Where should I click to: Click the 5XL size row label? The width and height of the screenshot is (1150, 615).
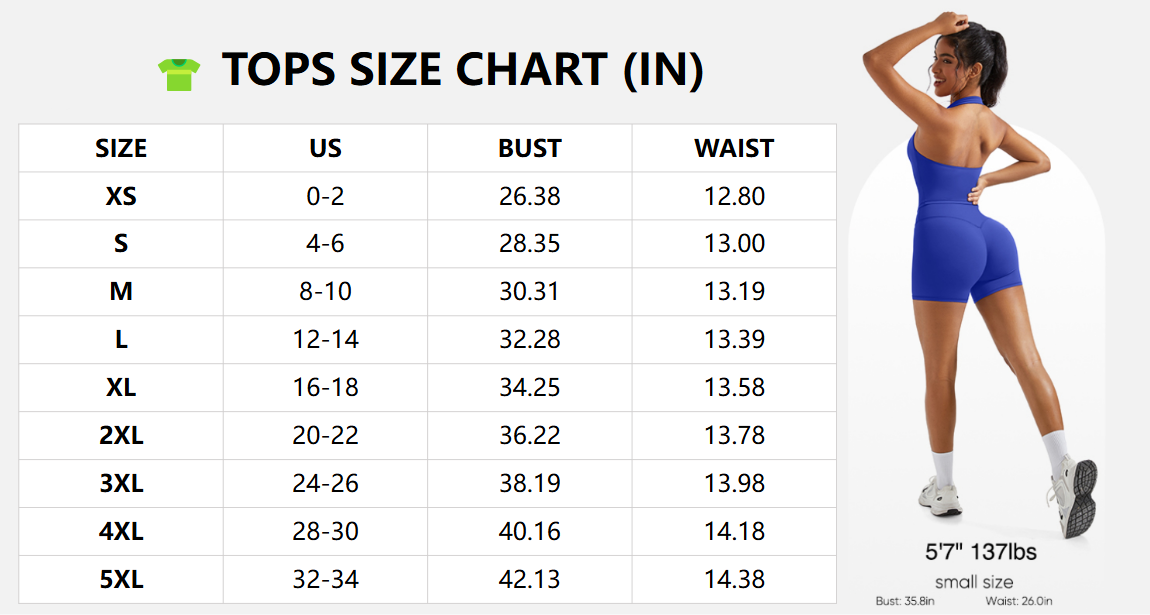click(x=121, y=580)
